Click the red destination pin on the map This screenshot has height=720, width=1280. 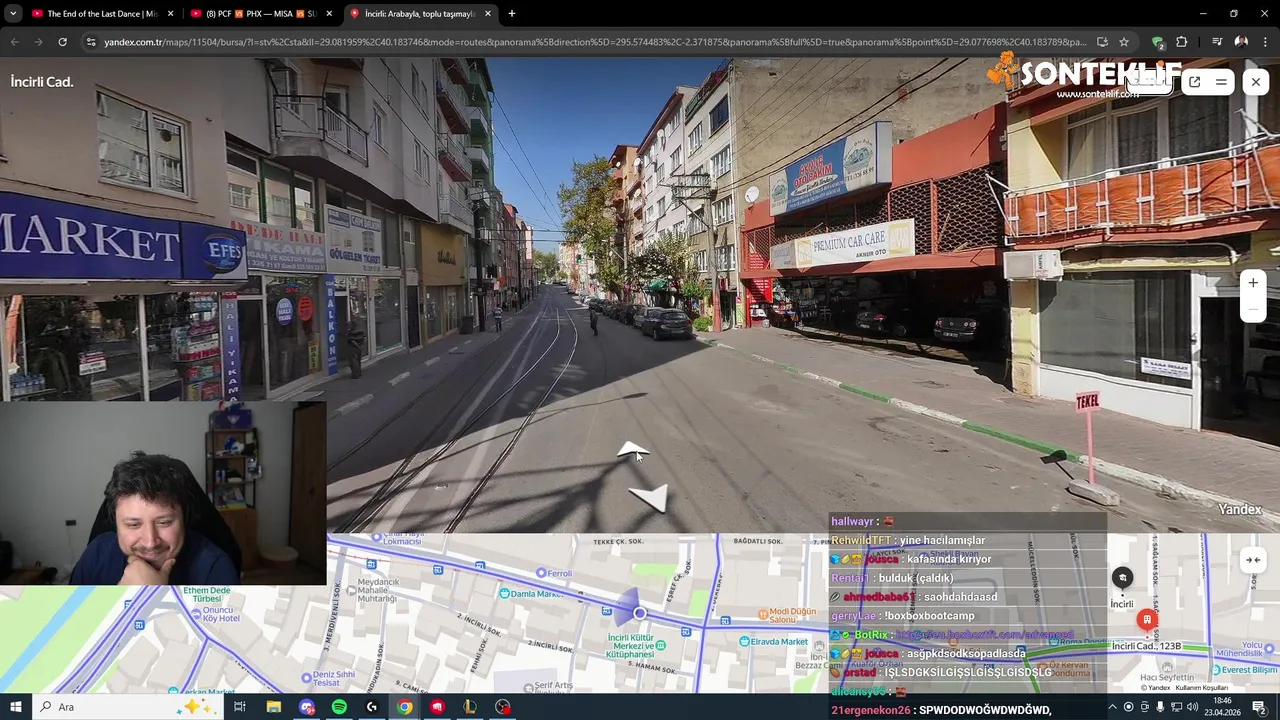[x=1147, y=620]
